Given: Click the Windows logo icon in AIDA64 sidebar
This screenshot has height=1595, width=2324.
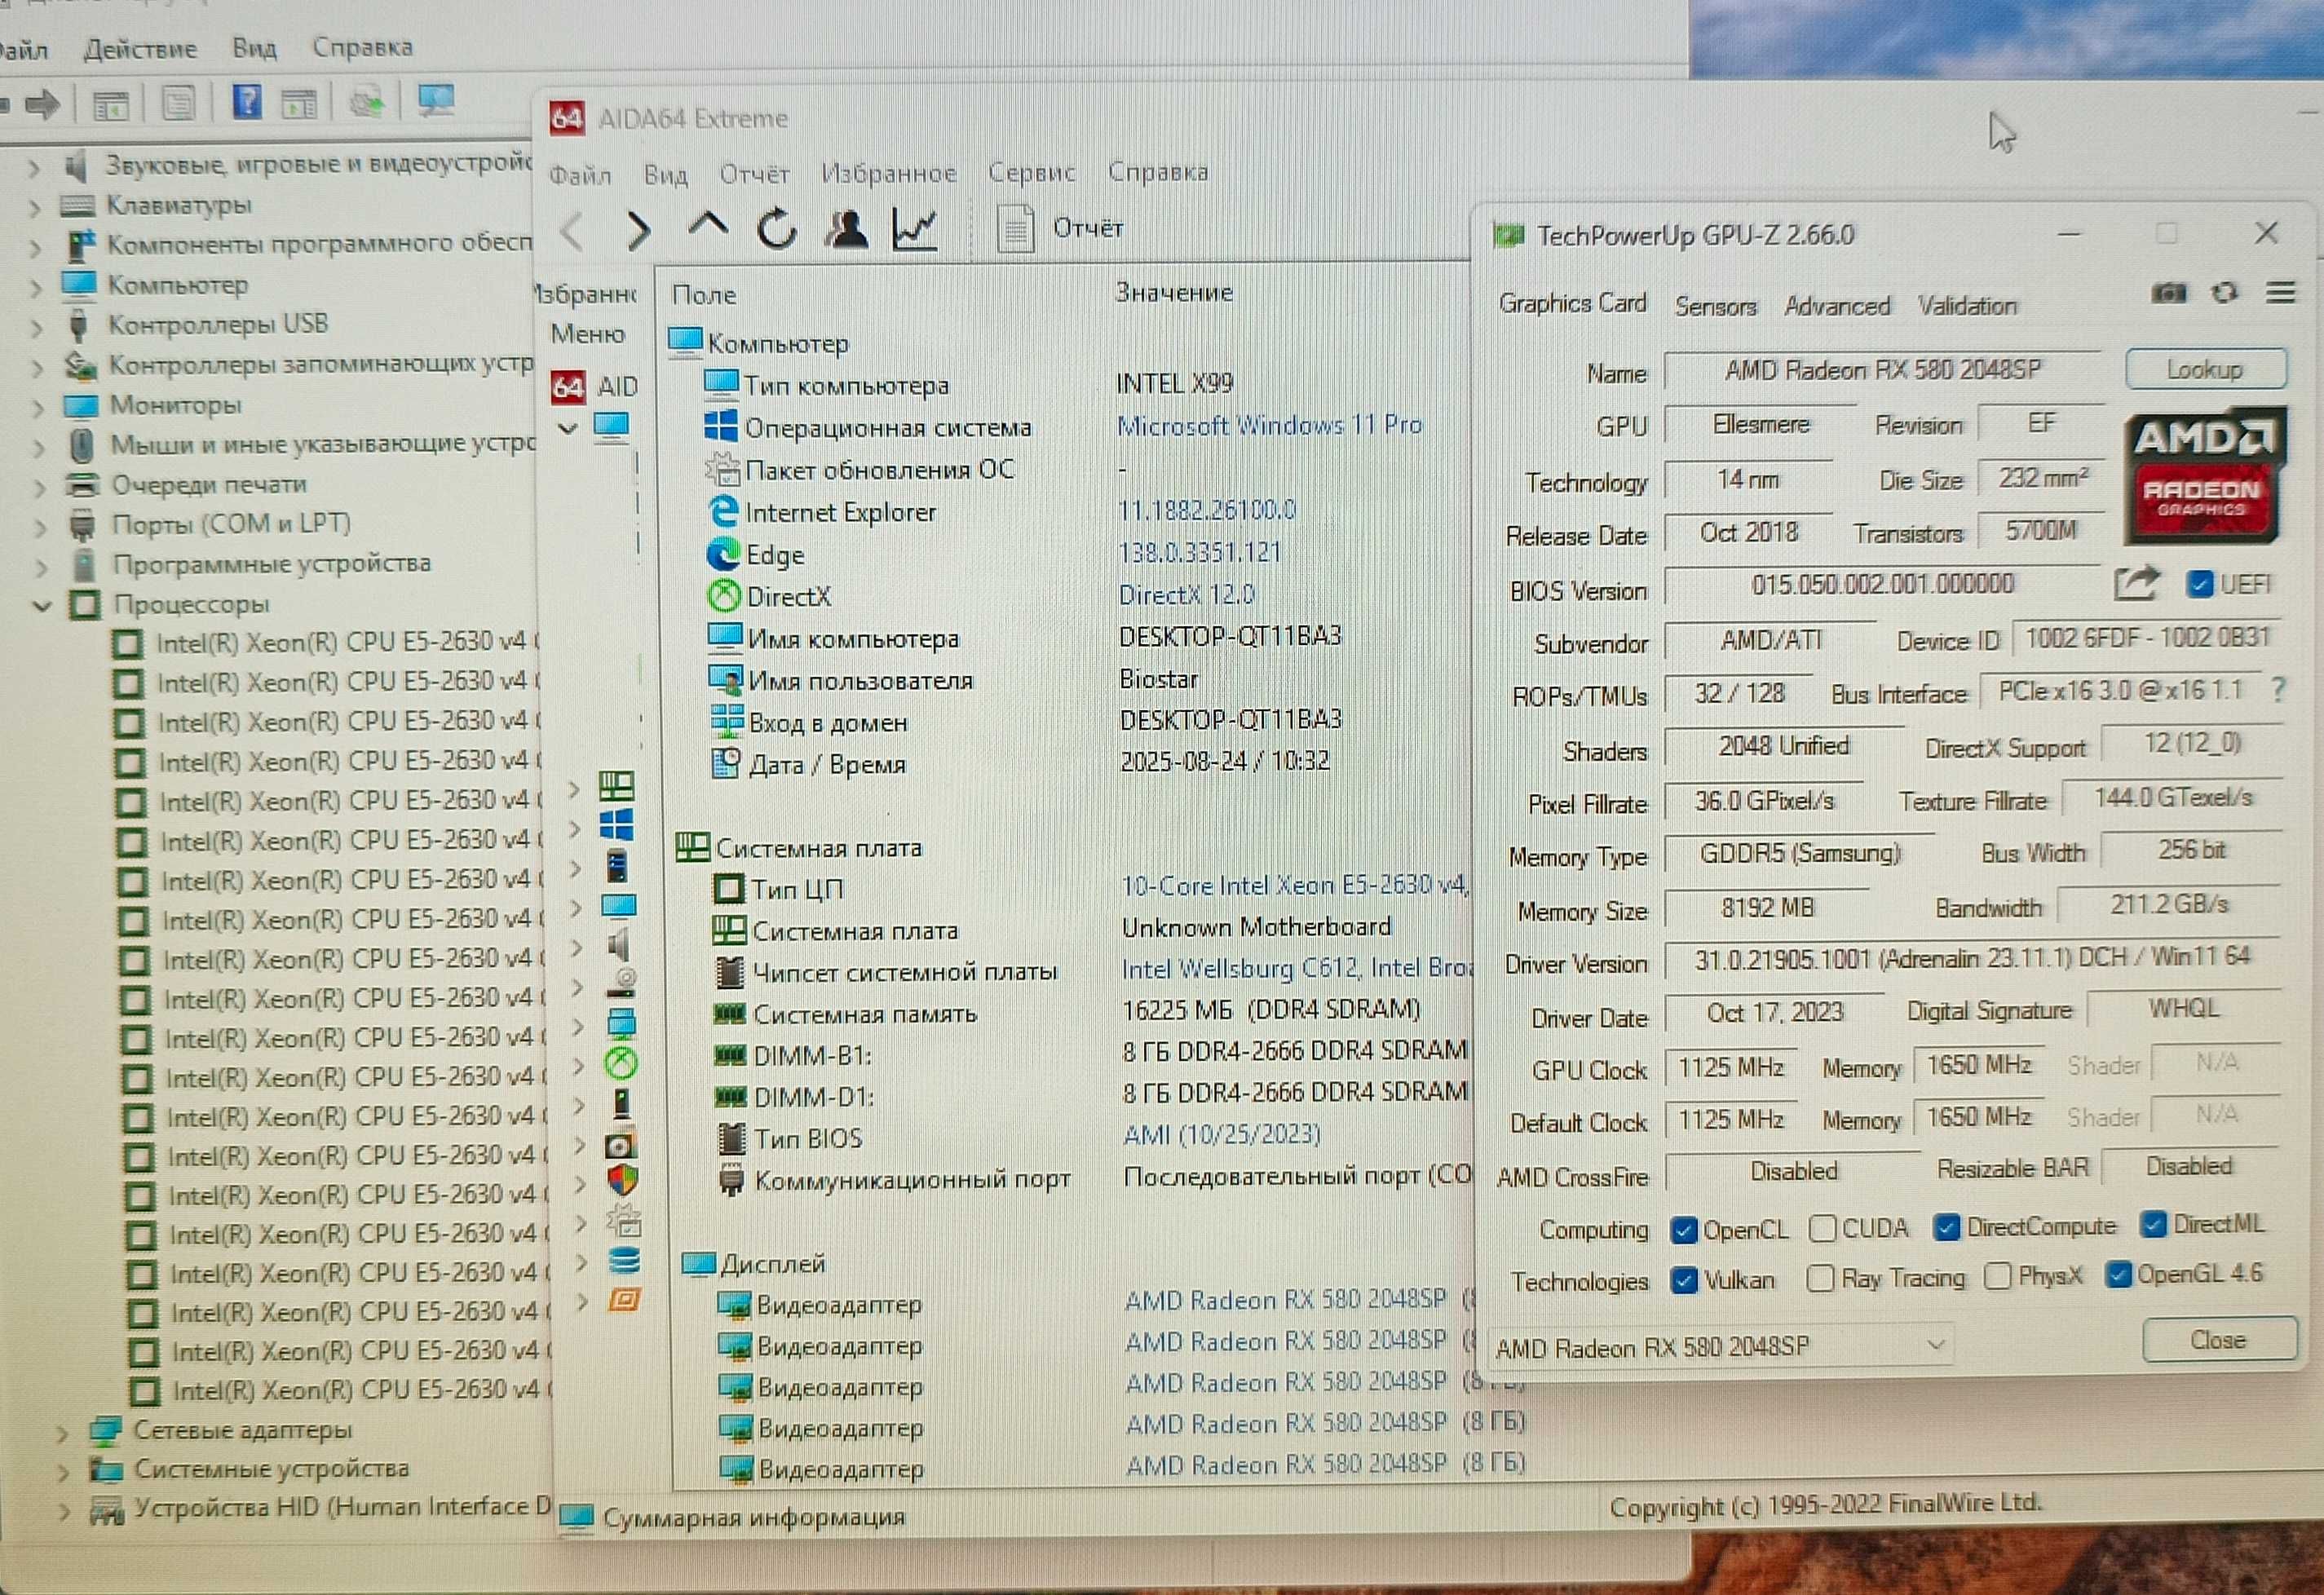Looking at the screenshot, I should 616,826.
